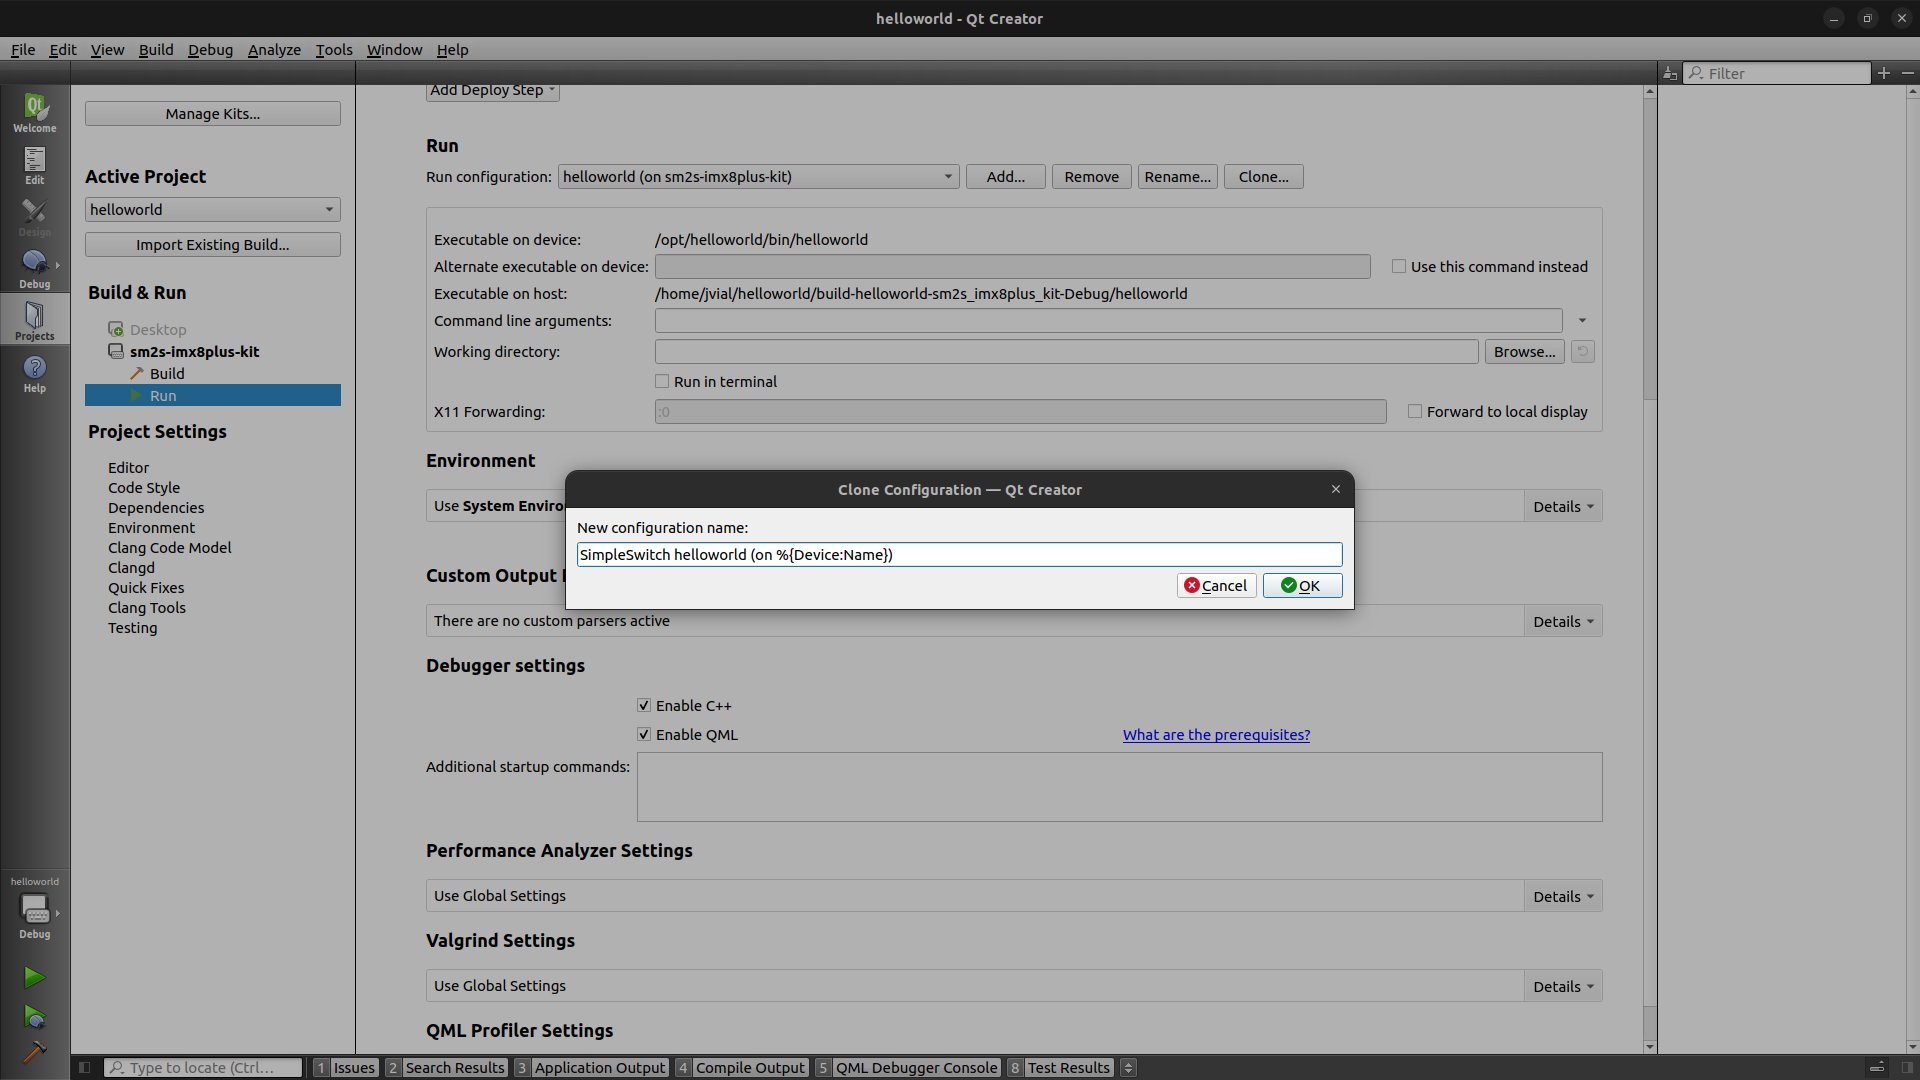Start debugging using the play-with-bug icon
The width and height of the screenshot is (1920, 1080).
click(34, 1017)
